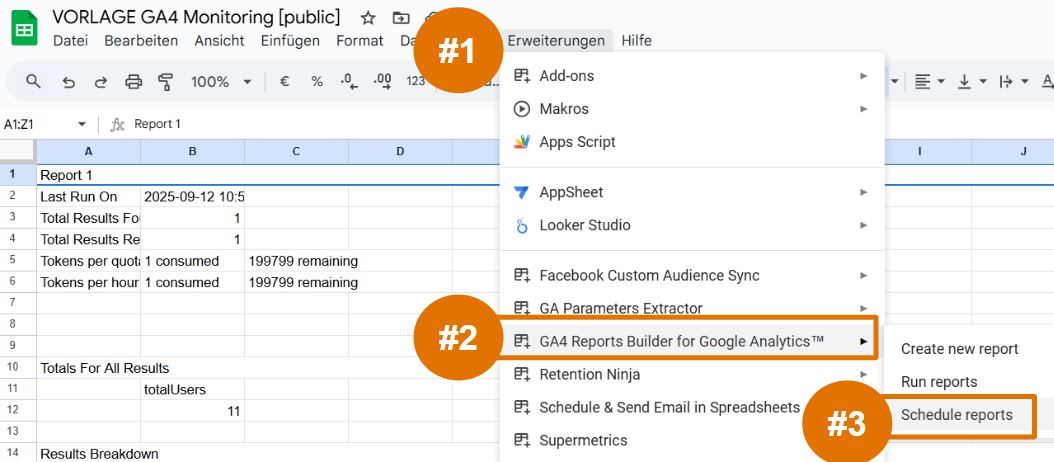Screen dimensions: 1054x462
Task: Open AppSheet submenu
Action: point(692,192)
